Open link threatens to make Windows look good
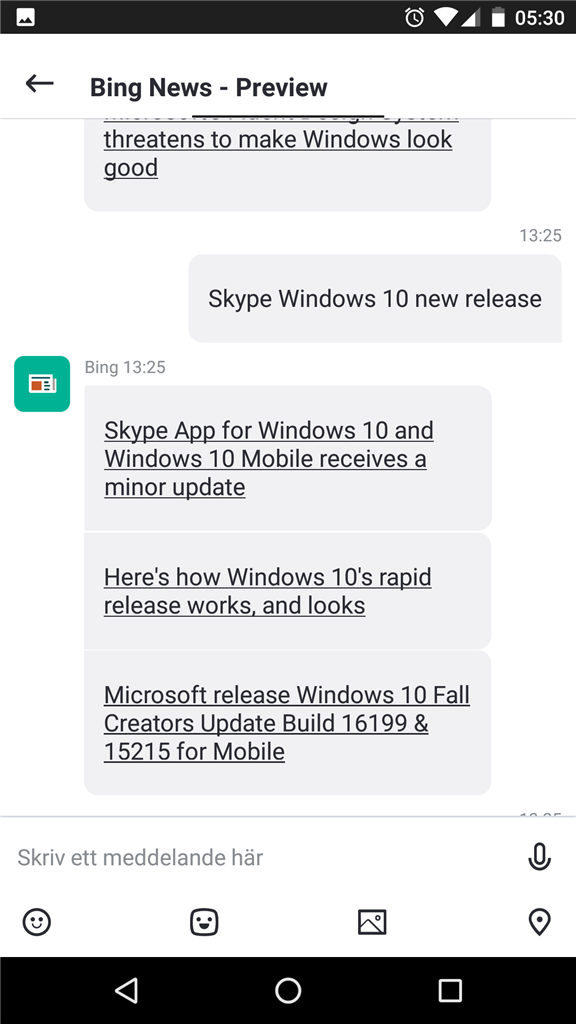Screen dimensions: 576x1024 click(x=278, y=153)
